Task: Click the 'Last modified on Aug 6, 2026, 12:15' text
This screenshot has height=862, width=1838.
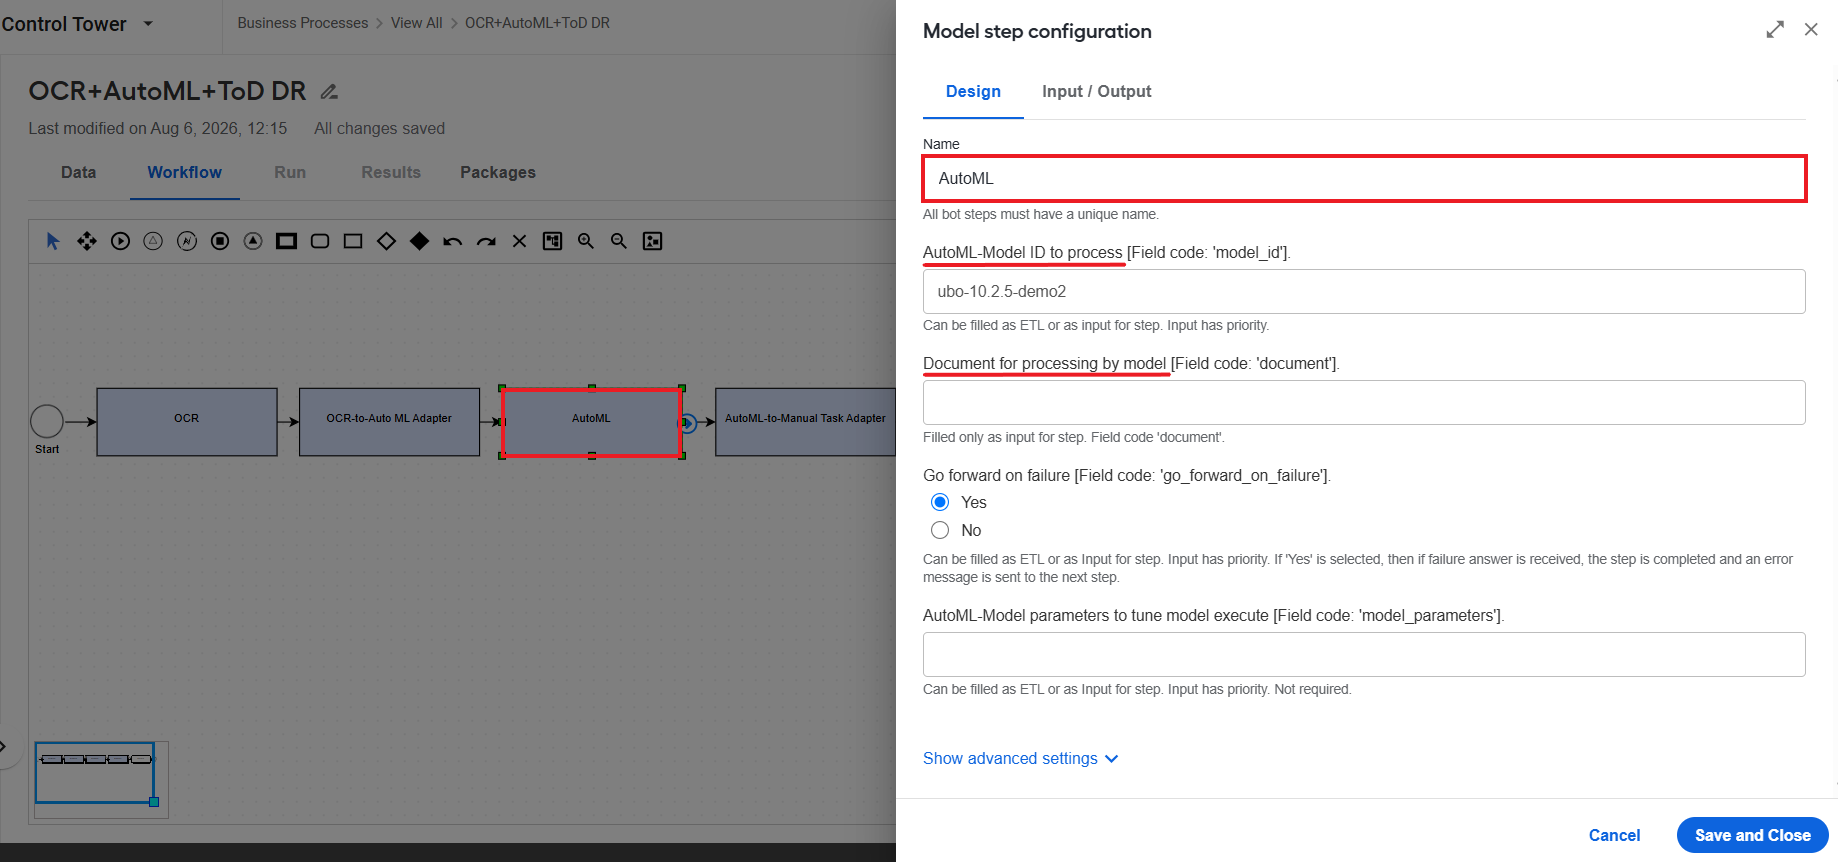Action: pos(157,128)
